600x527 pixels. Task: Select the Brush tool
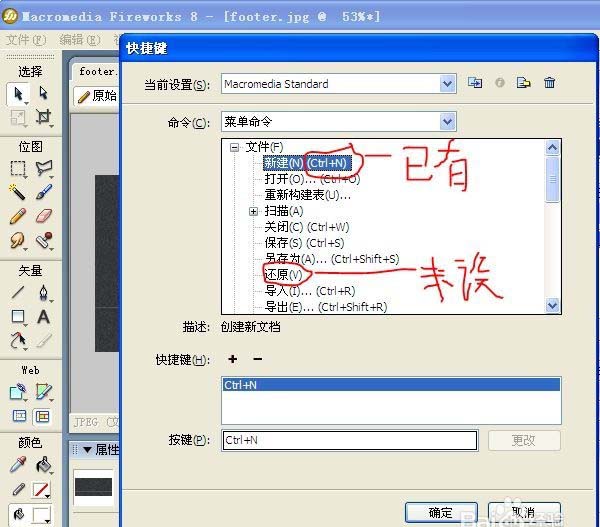coord(43,192)
